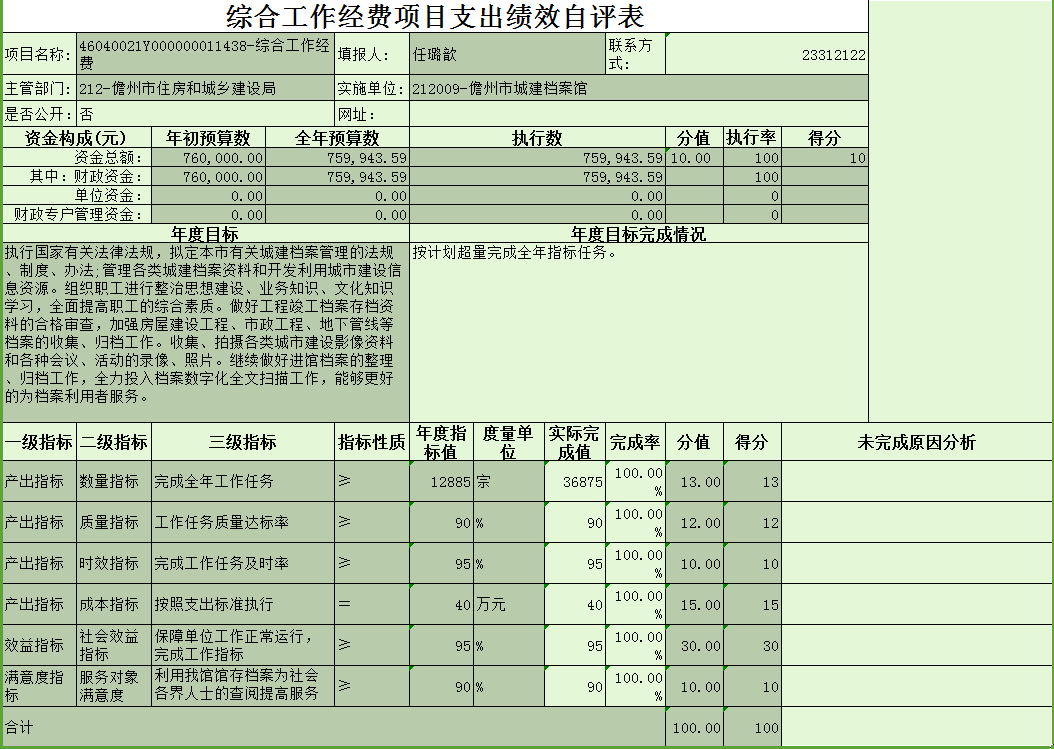
Task: Click the 完成率 column header
Action: click(635, 442)
